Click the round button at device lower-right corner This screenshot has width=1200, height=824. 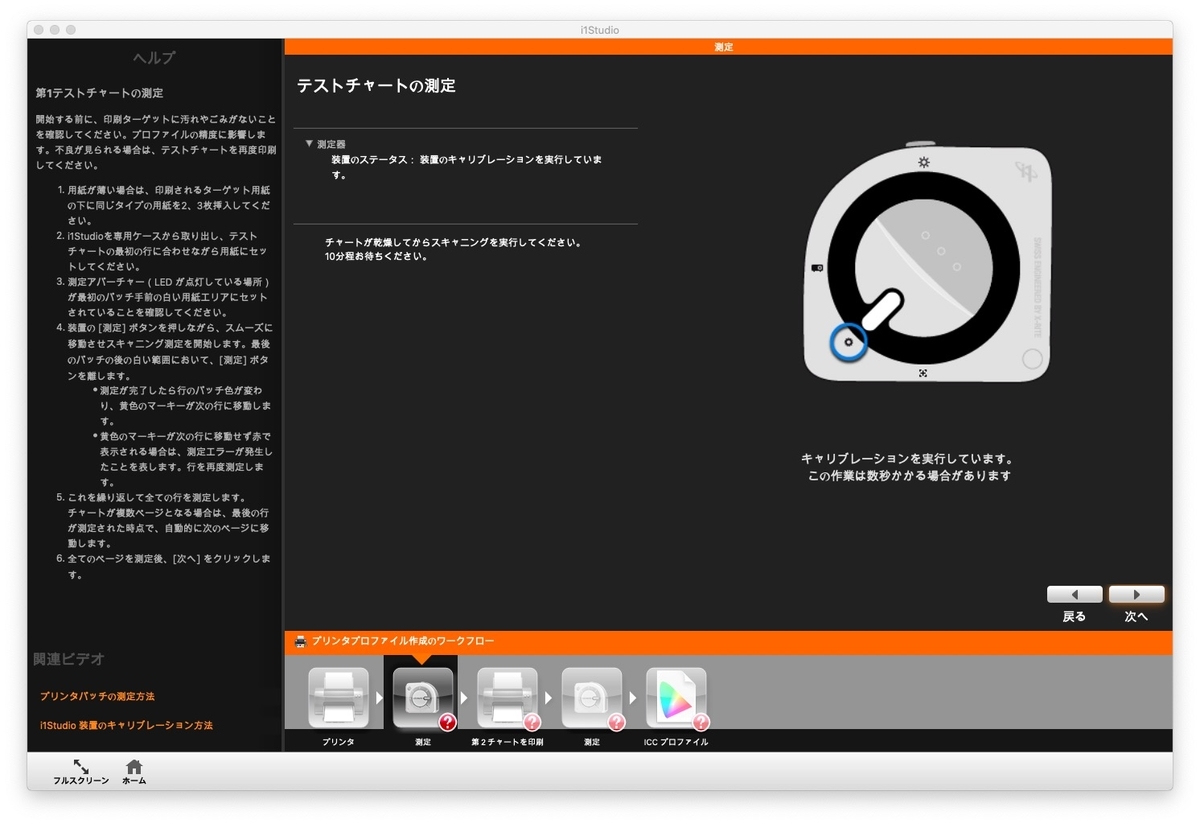click(1032, 359)
